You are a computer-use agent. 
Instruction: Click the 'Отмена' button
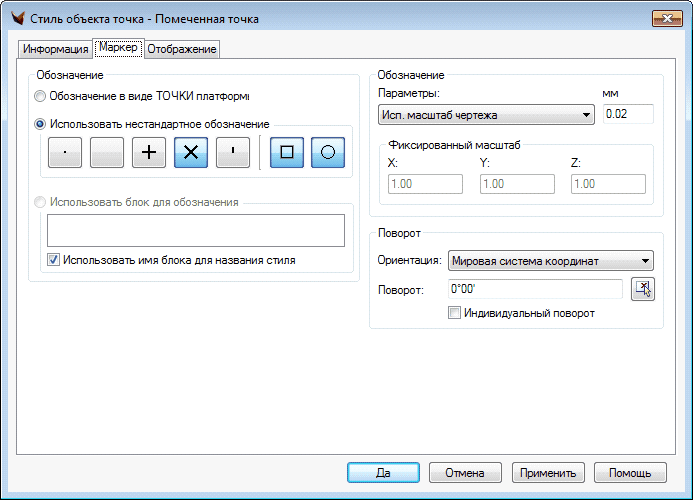tap(465, 473)
